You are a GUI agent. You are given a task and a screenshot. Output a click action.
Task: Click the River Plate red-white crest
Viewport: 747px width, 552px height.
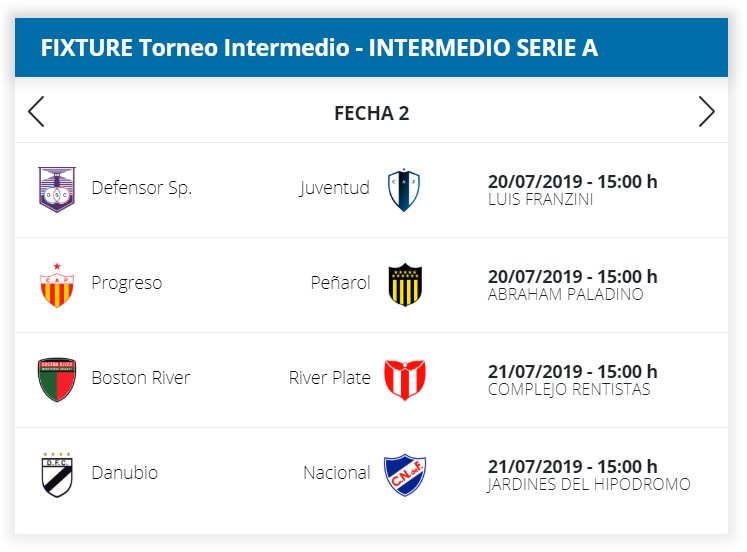tap(404, 379)
